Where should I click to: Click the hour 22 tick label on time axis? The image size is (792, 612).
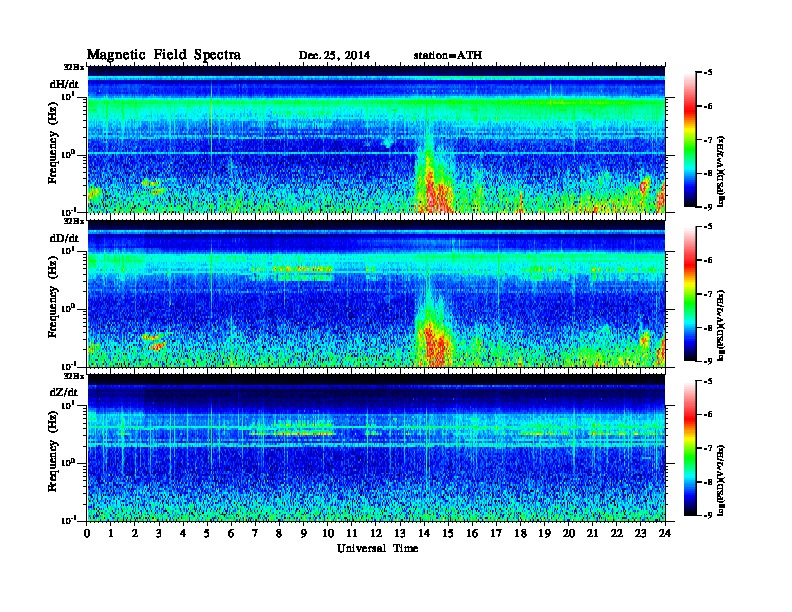pyautogui.click(x=616, y=533)
